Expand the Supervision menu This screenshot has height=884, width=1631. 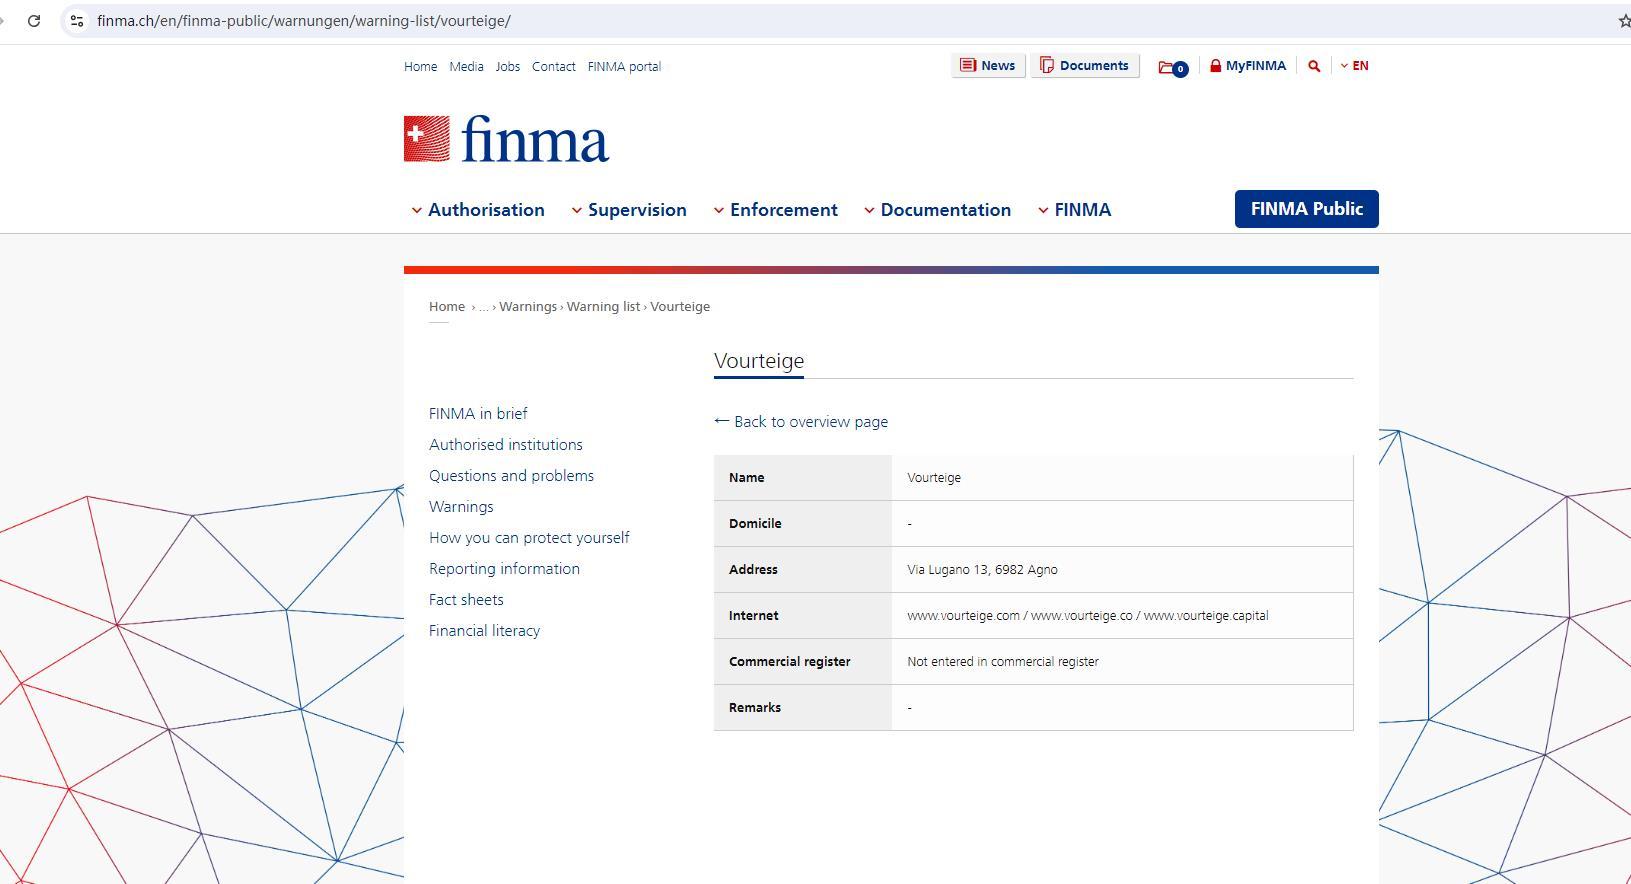pos(629,210)
